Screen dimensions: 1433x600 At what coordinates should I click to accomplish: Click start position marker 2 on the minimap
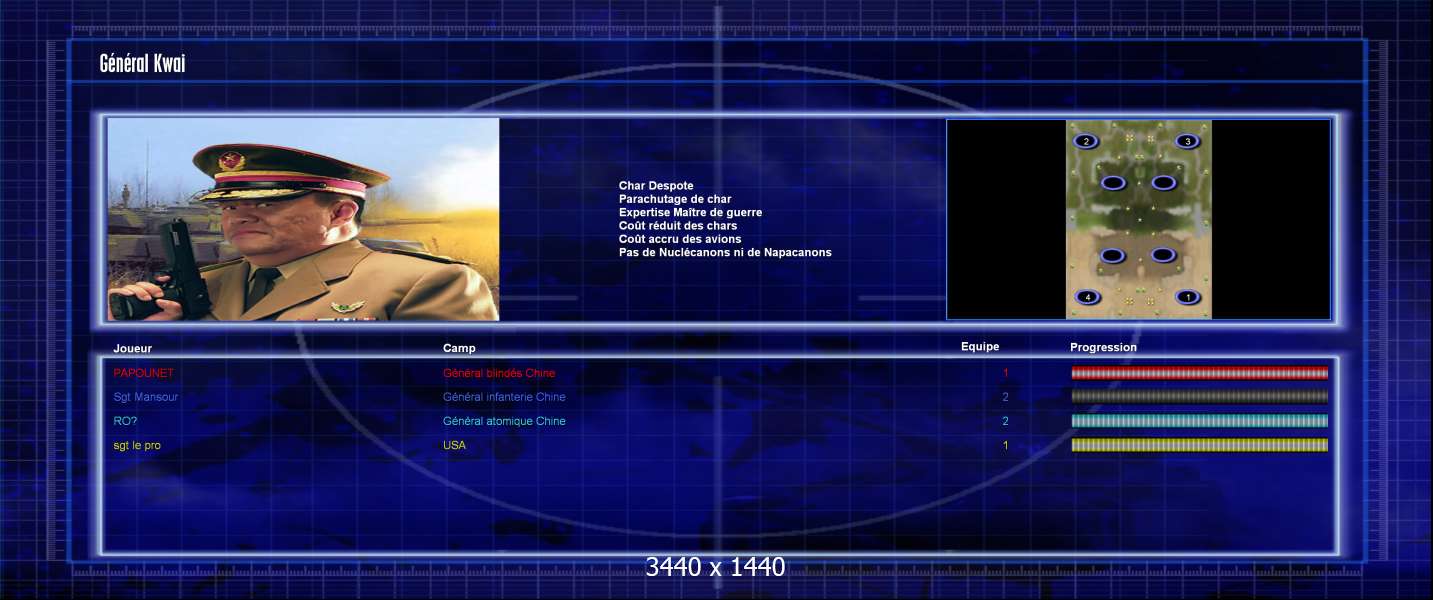1086,142
